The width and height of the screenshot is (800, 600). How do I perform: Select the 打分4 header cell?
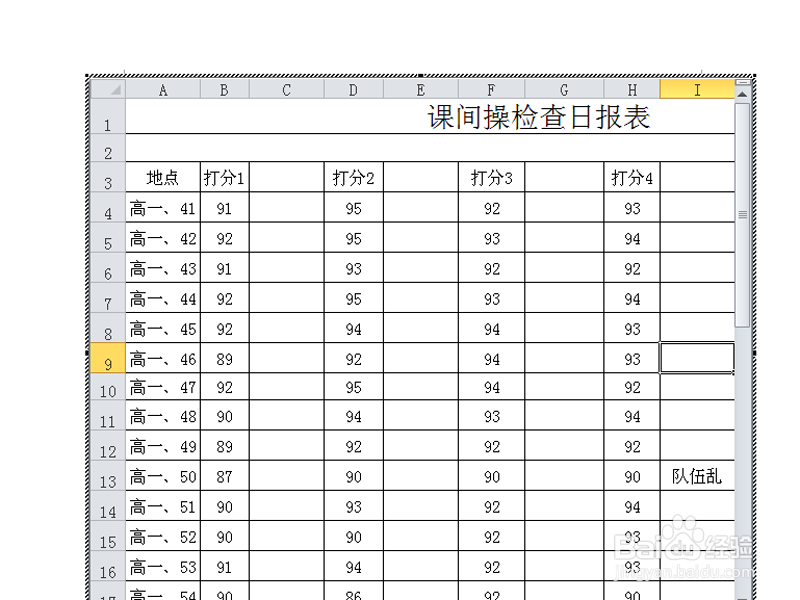pos(632,178)
